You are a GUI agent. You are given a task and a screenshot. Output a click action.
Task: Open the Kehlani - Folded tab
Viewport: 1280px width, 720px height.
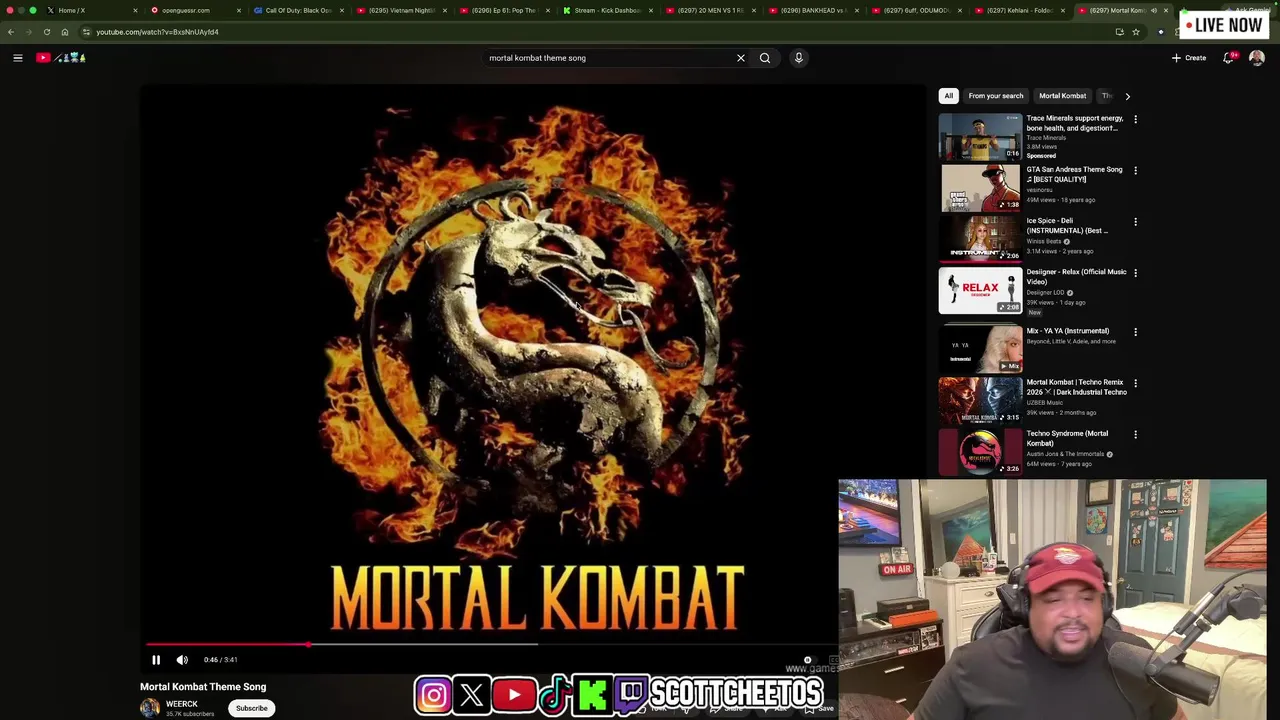coord(1018,10)
